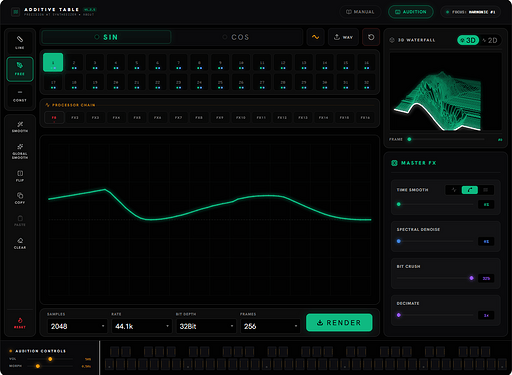Adjust the Spectral Denoise slider

pos(435,241)
